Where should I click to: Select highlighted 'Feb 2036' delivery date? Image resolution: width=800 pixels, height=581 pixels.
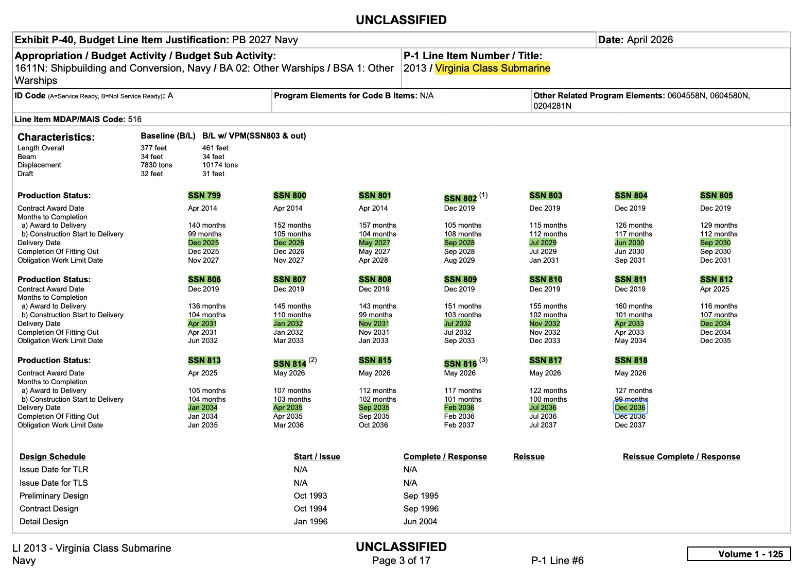[x=459, y=408]
